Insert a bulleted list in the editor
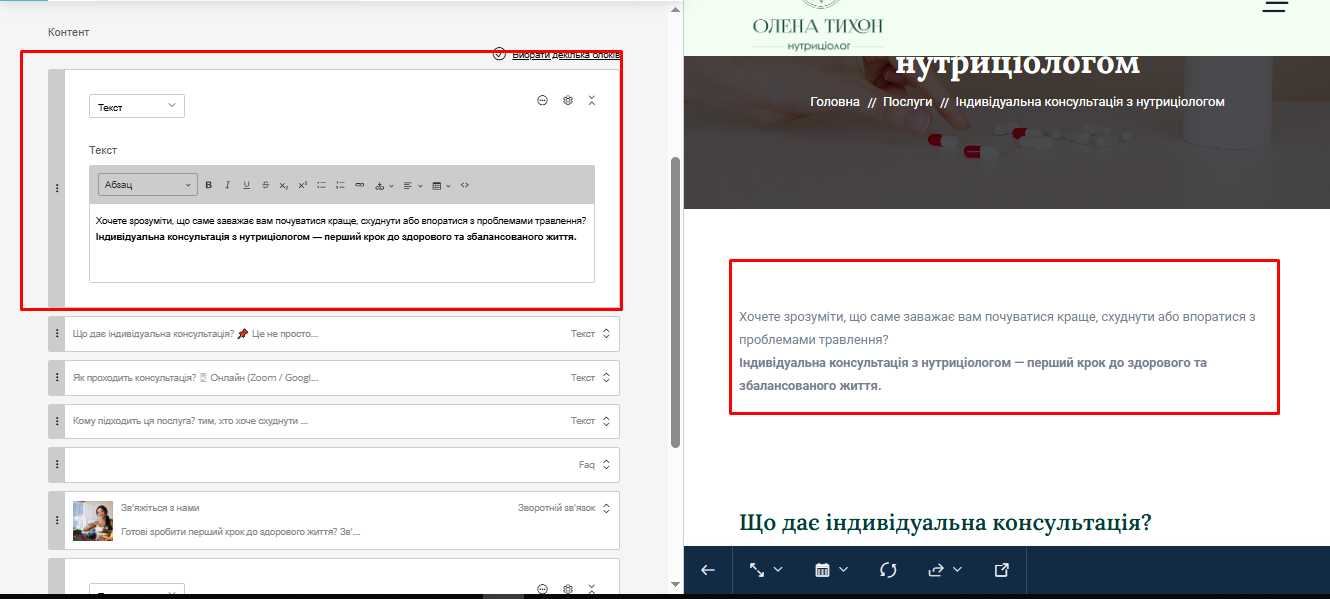Screen dimensions: 1330x599 click(x=321, y=185)
